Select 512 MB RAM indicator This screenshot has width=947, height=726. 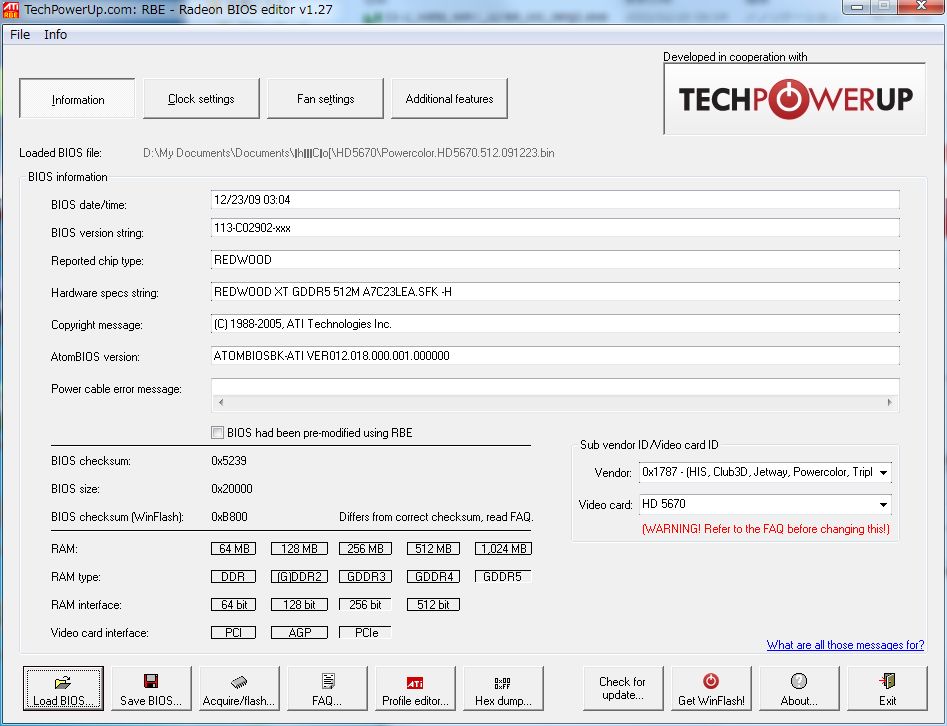pos(433,548)
